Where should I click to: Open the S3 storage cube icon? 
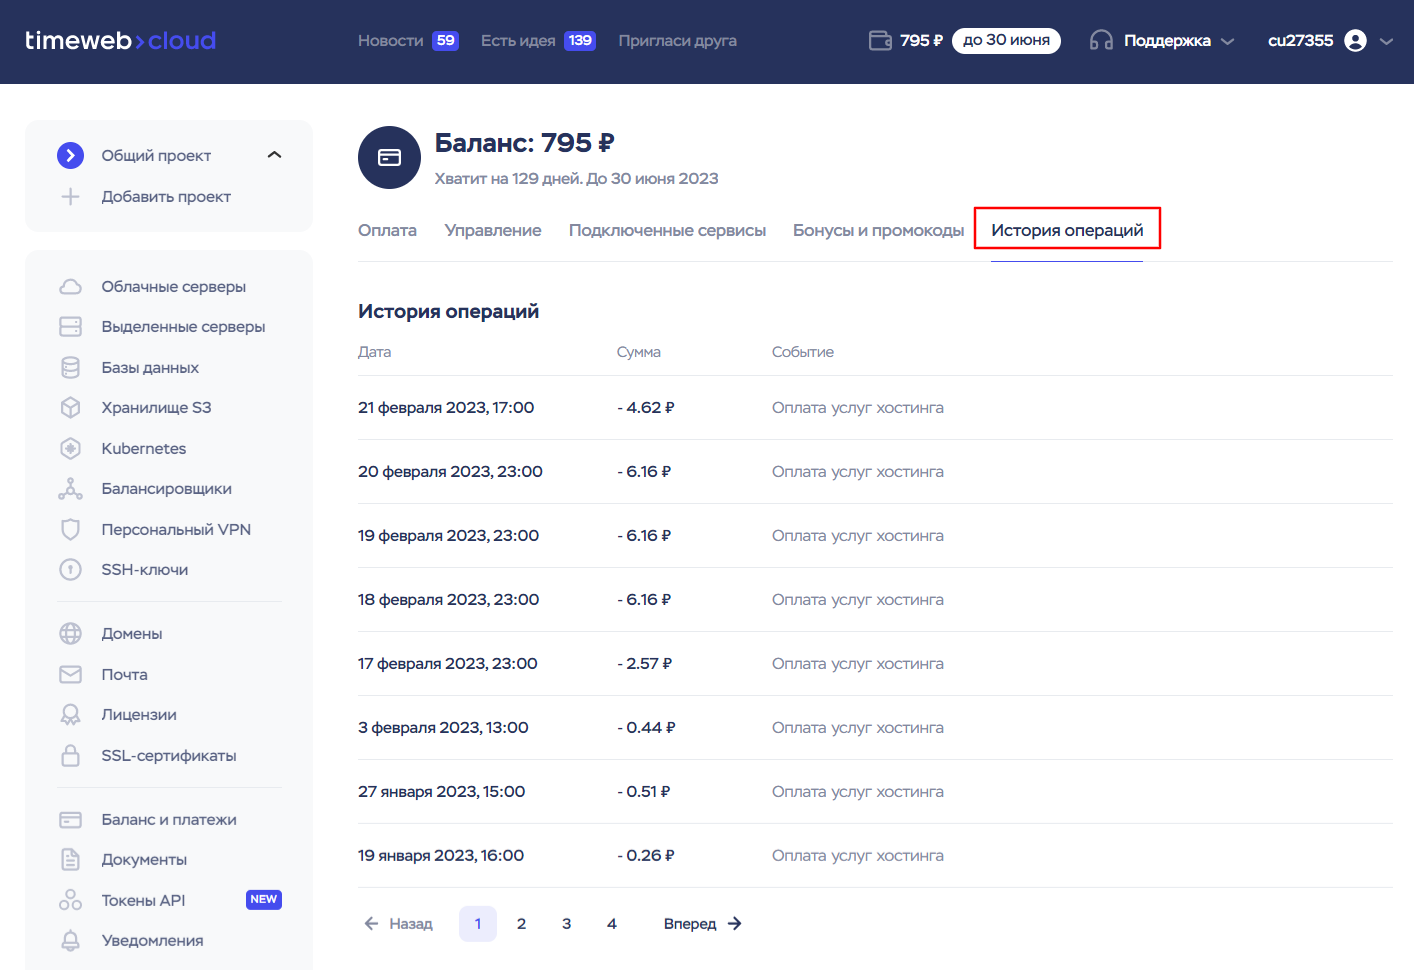(70, 408)
